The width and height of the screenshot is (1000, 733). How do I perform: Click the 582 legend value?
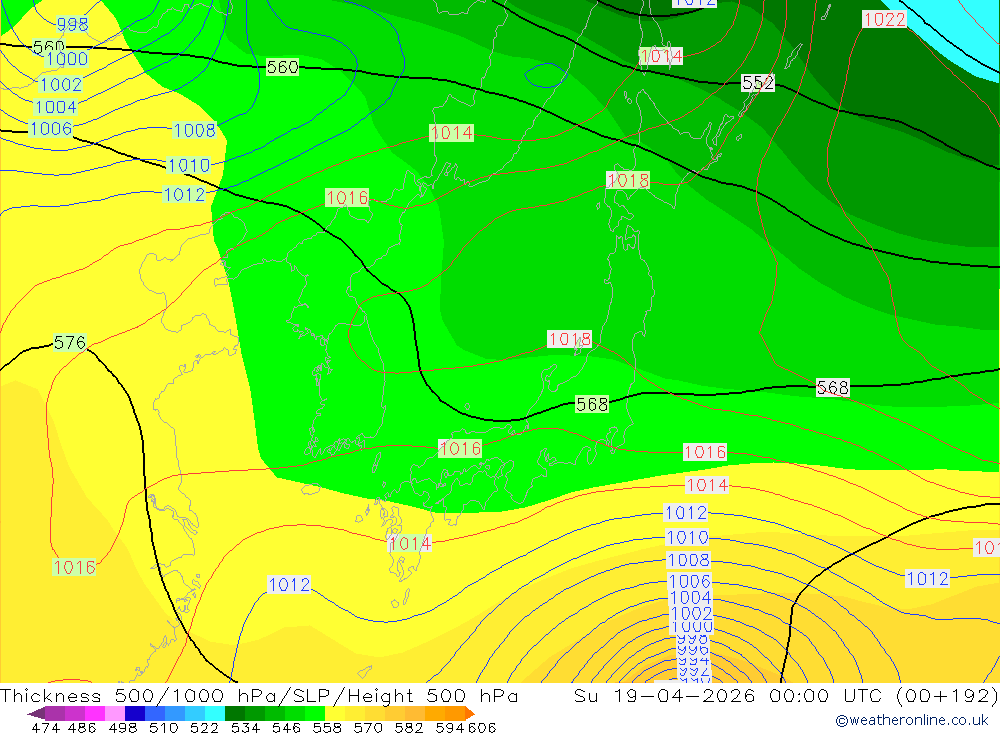click(x=409, y=728)
